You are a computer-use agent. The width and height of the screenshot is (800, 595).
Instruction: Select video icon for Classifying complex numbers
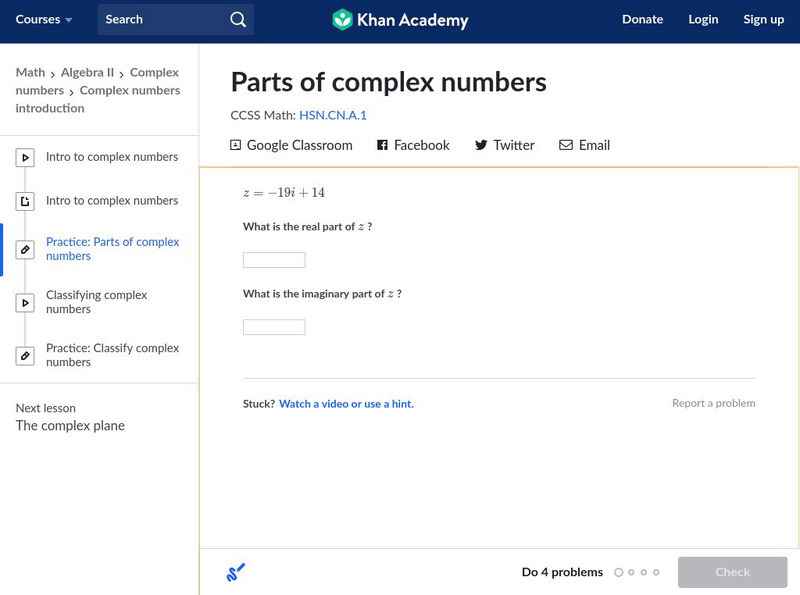(x=25, y=303)
